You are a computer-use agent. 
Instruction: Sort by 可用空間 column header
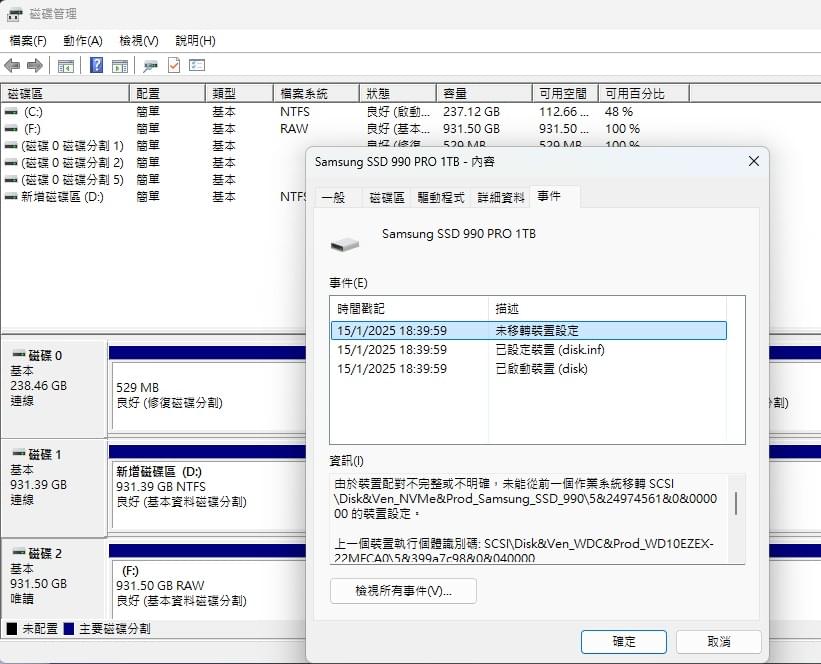(565, 93)
